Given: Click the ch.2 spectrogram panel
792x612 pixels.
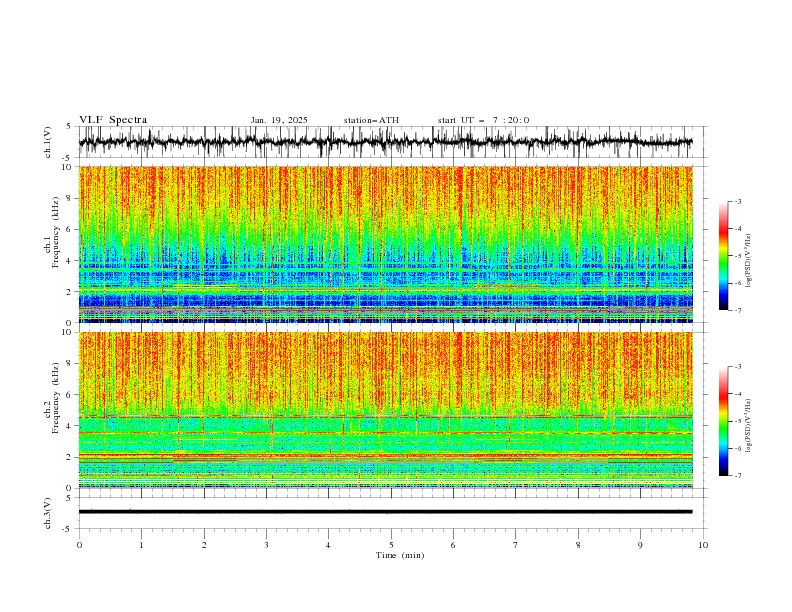Looking at the screenshot, I should pos(385,410).
